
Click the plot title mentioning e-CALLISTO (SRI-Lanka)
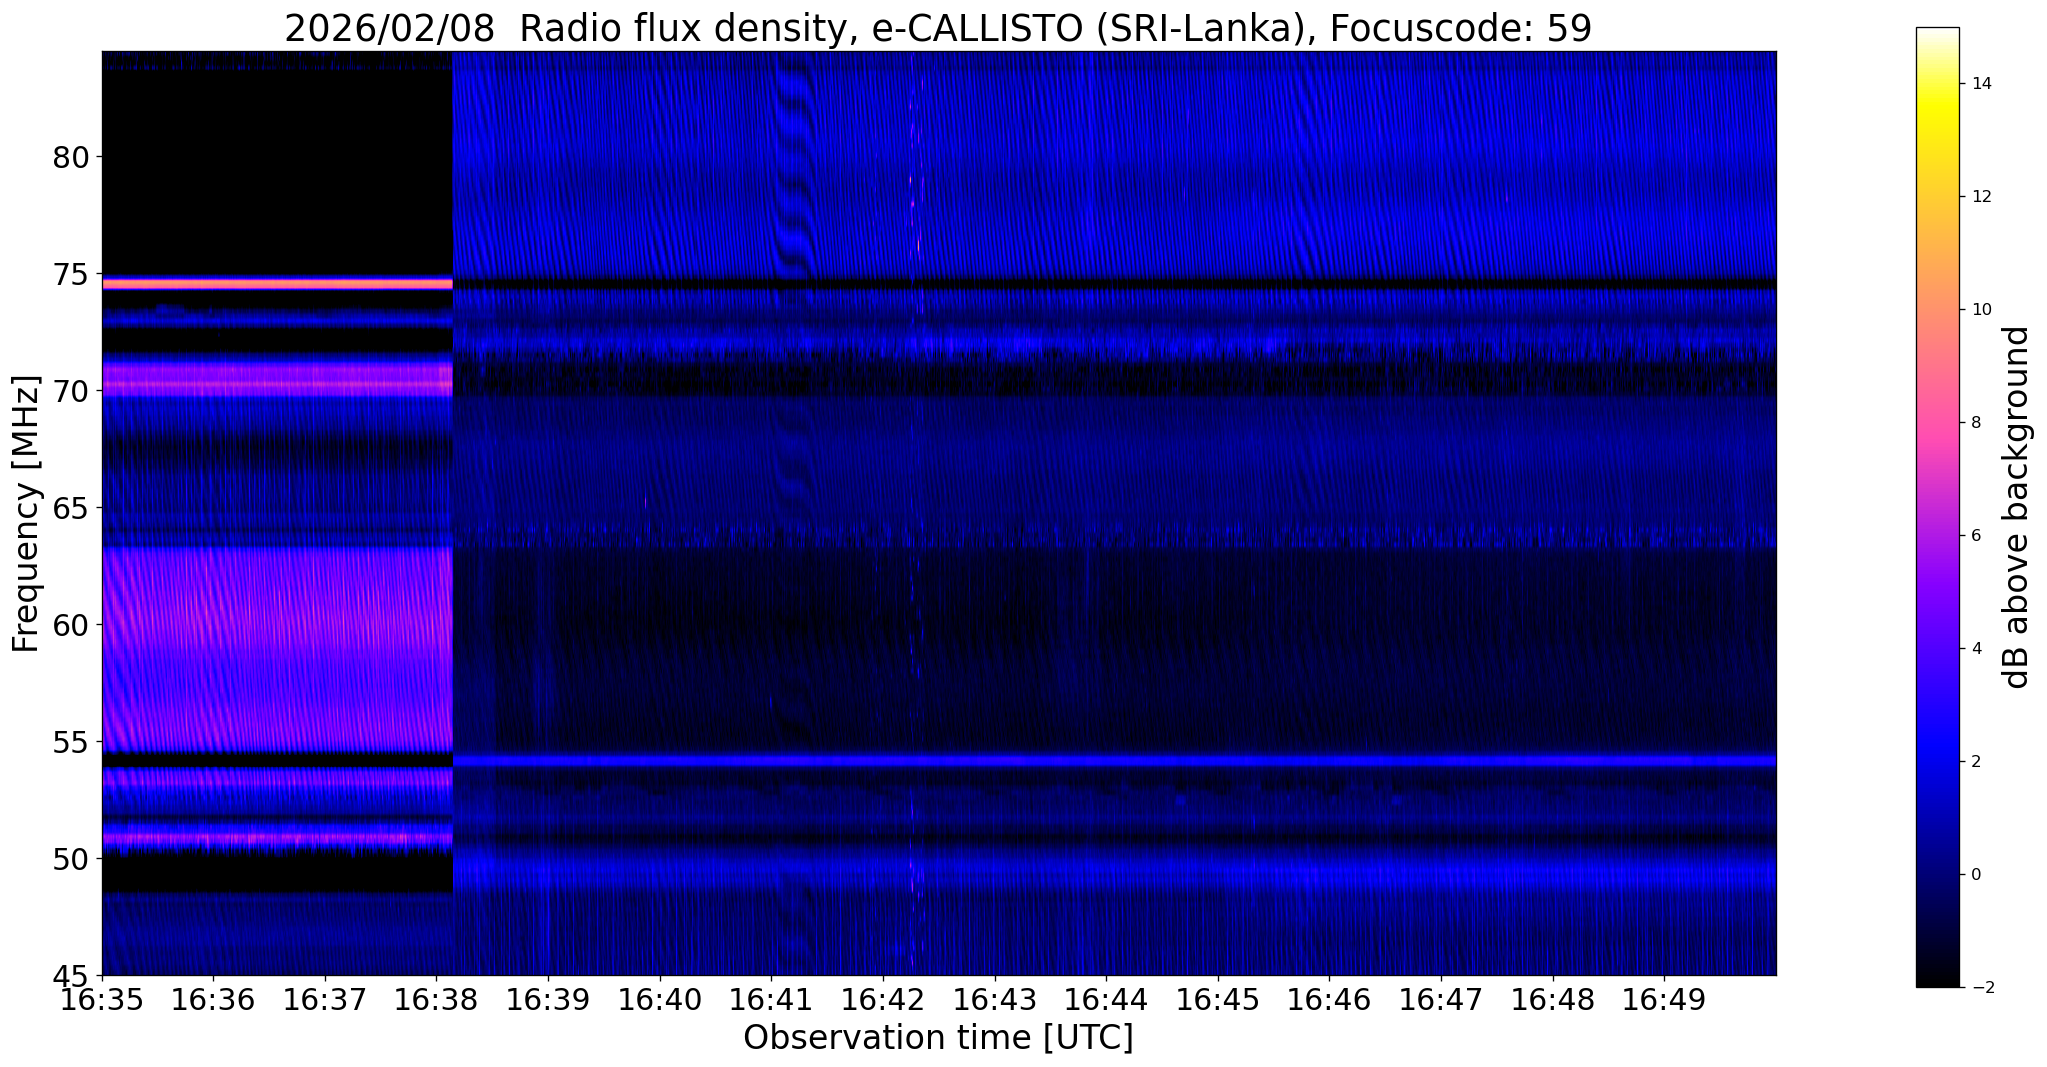(938, 28)
